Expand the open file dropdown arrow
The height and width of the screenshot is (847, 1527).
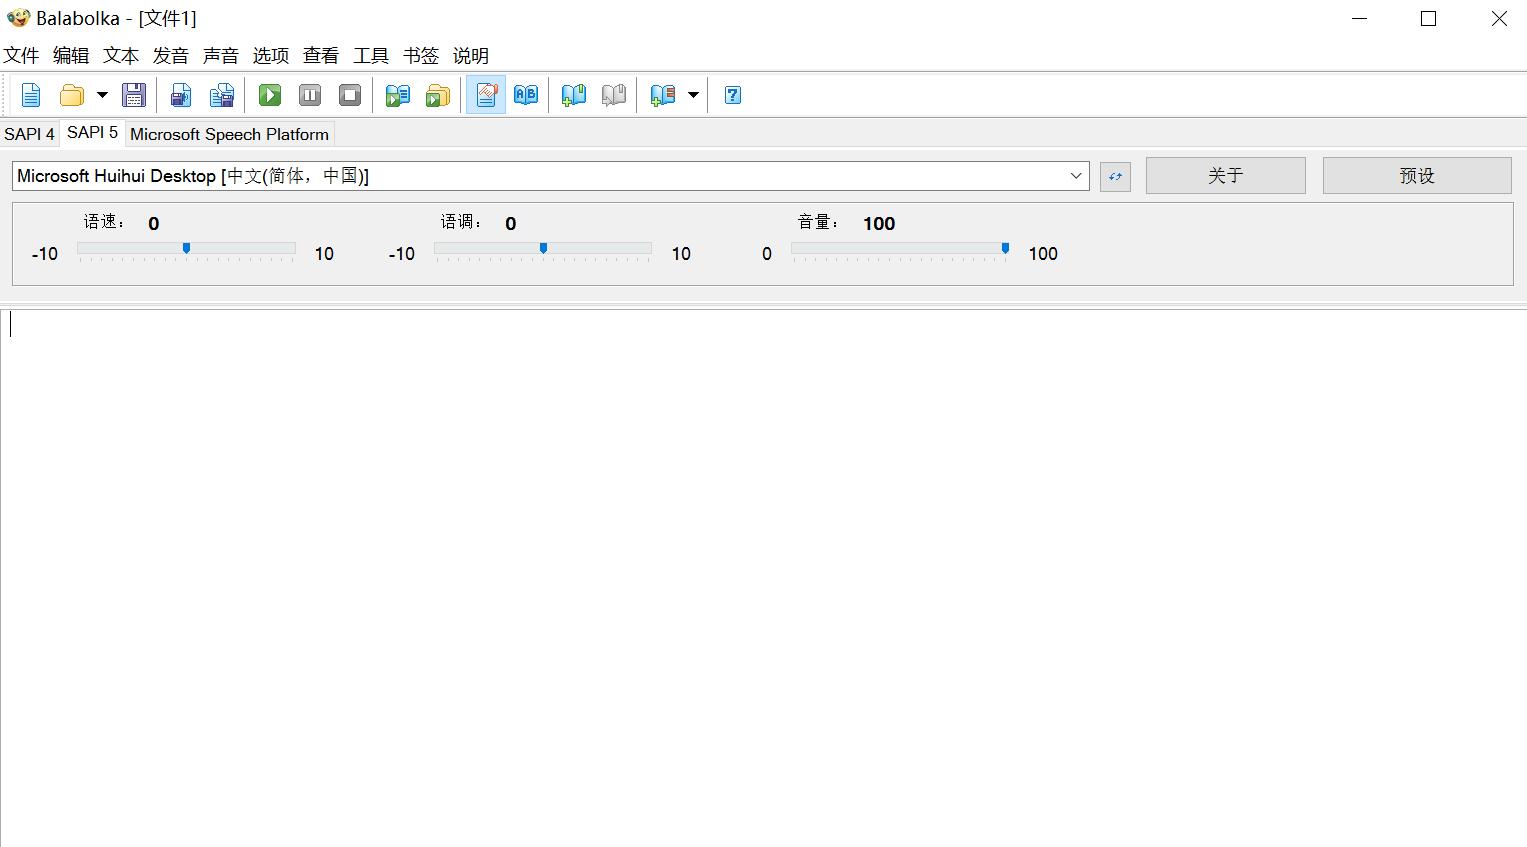click(x=102, y=95)
